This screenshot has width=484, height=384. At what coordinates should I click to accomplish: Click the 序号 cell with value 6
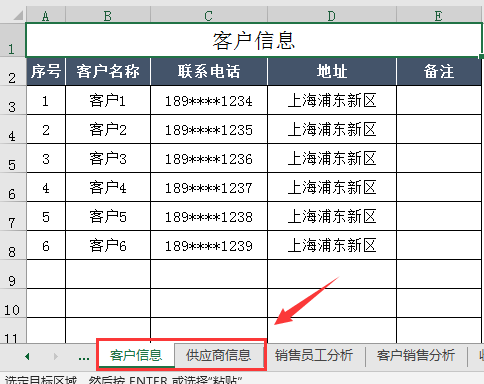(46, 245)
